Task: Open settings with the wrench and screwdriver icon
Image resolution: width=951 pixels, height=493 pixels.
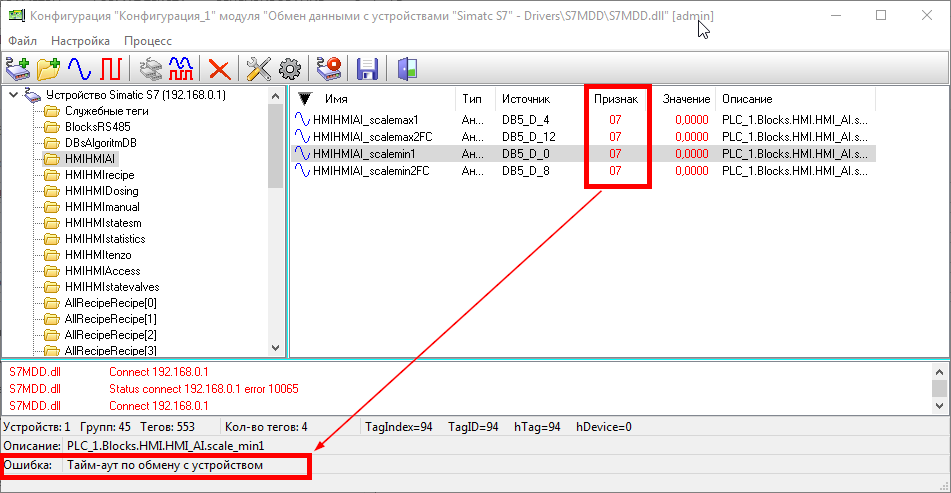Action: pyautogui.click(x=259, y=69)
